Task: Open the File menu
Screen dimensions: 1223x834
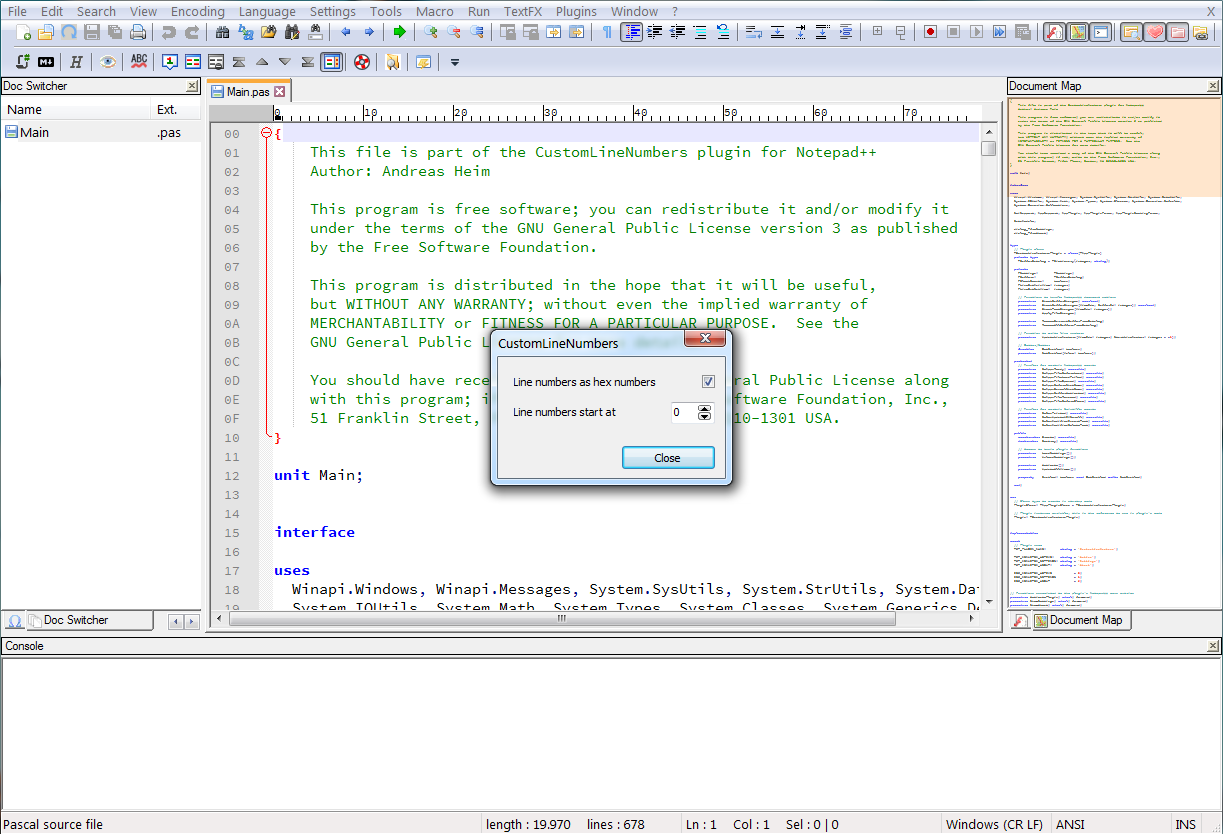Action: pyautogui.click(x=17, y=11)
